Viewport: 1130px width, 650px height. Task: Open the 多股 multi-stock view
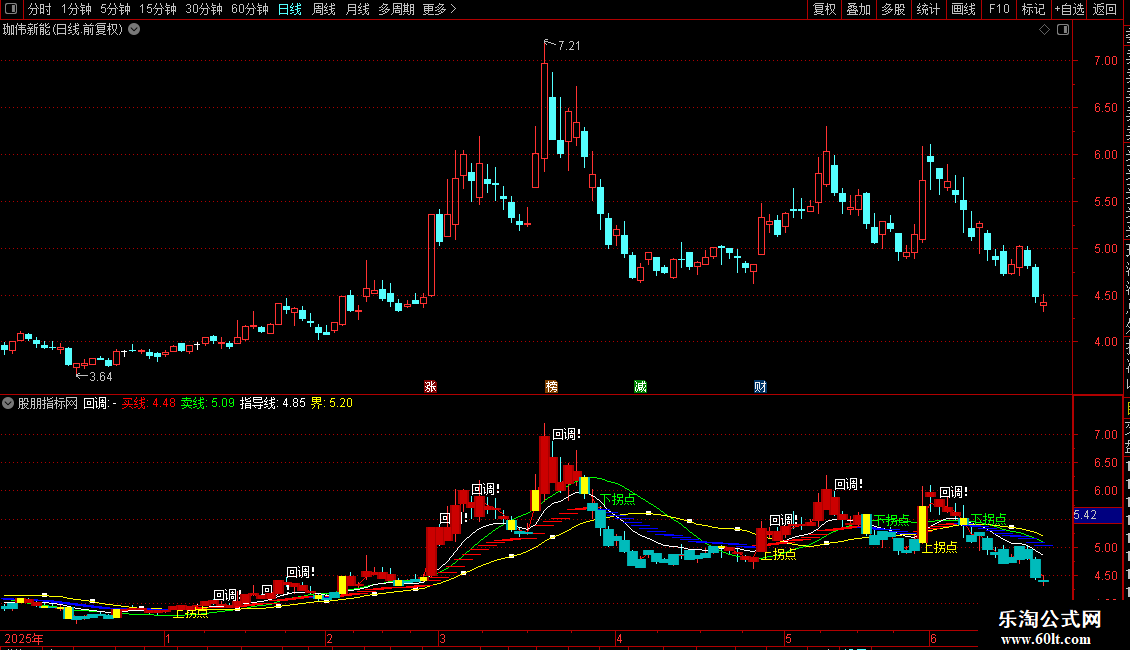coord(893,9)
